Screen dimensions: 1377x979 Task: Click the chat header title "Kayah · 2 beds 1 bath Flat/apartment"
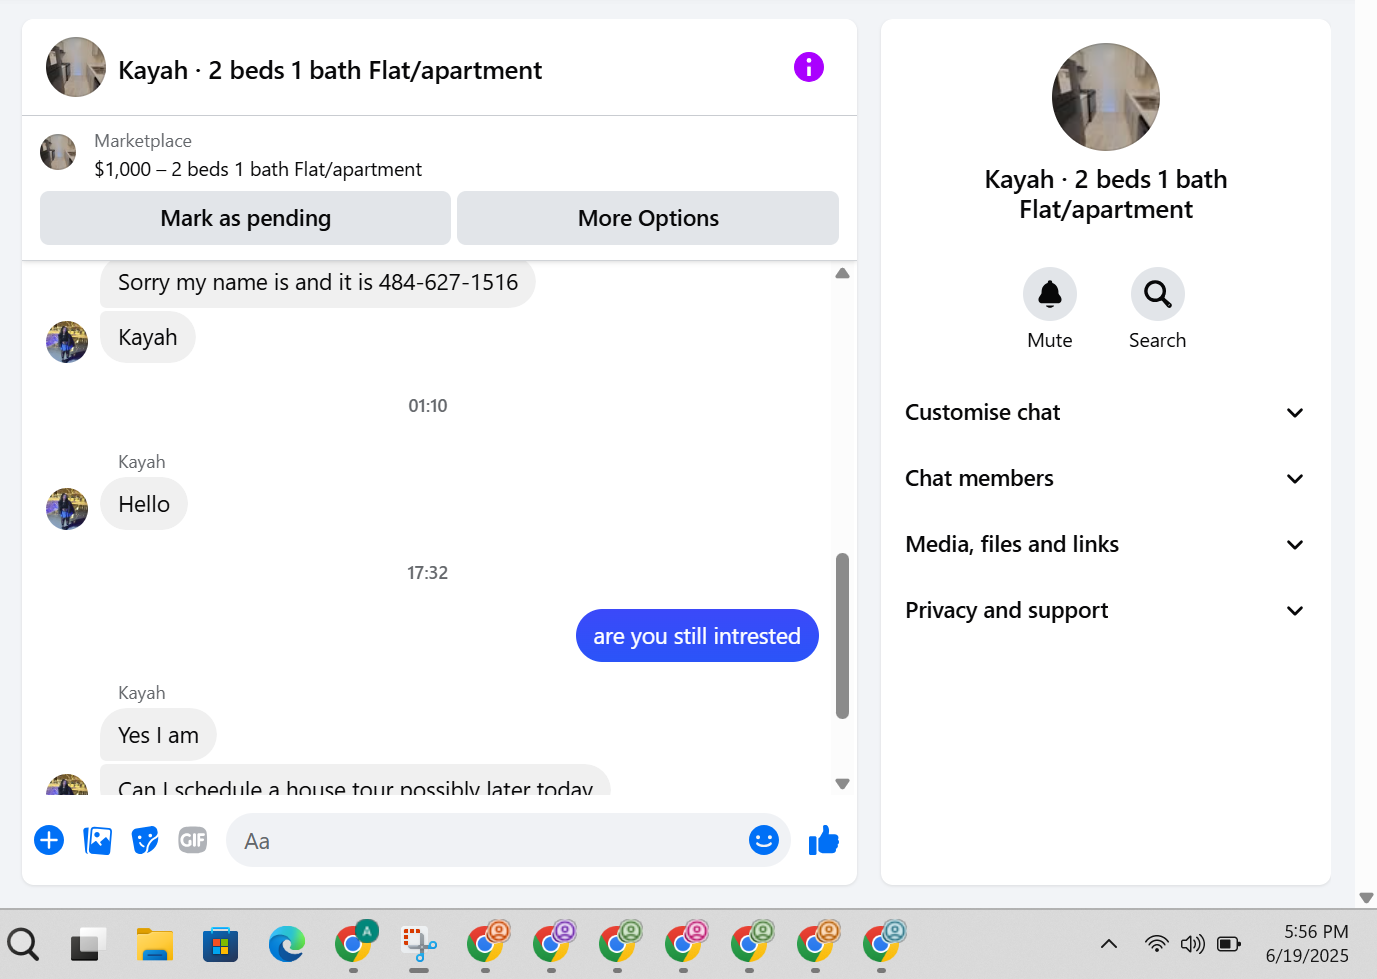pyautogui.click(x=330, y=70)
